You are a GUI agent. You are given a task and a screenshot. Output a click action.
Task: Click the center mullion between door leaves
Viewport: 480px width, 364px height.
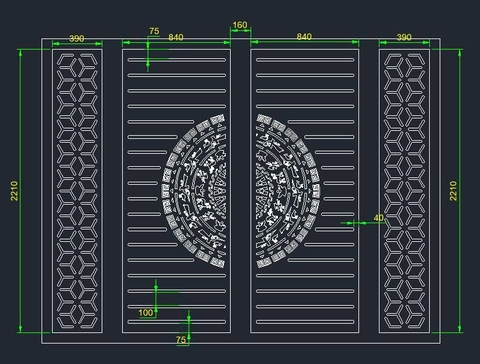[240, 191]
